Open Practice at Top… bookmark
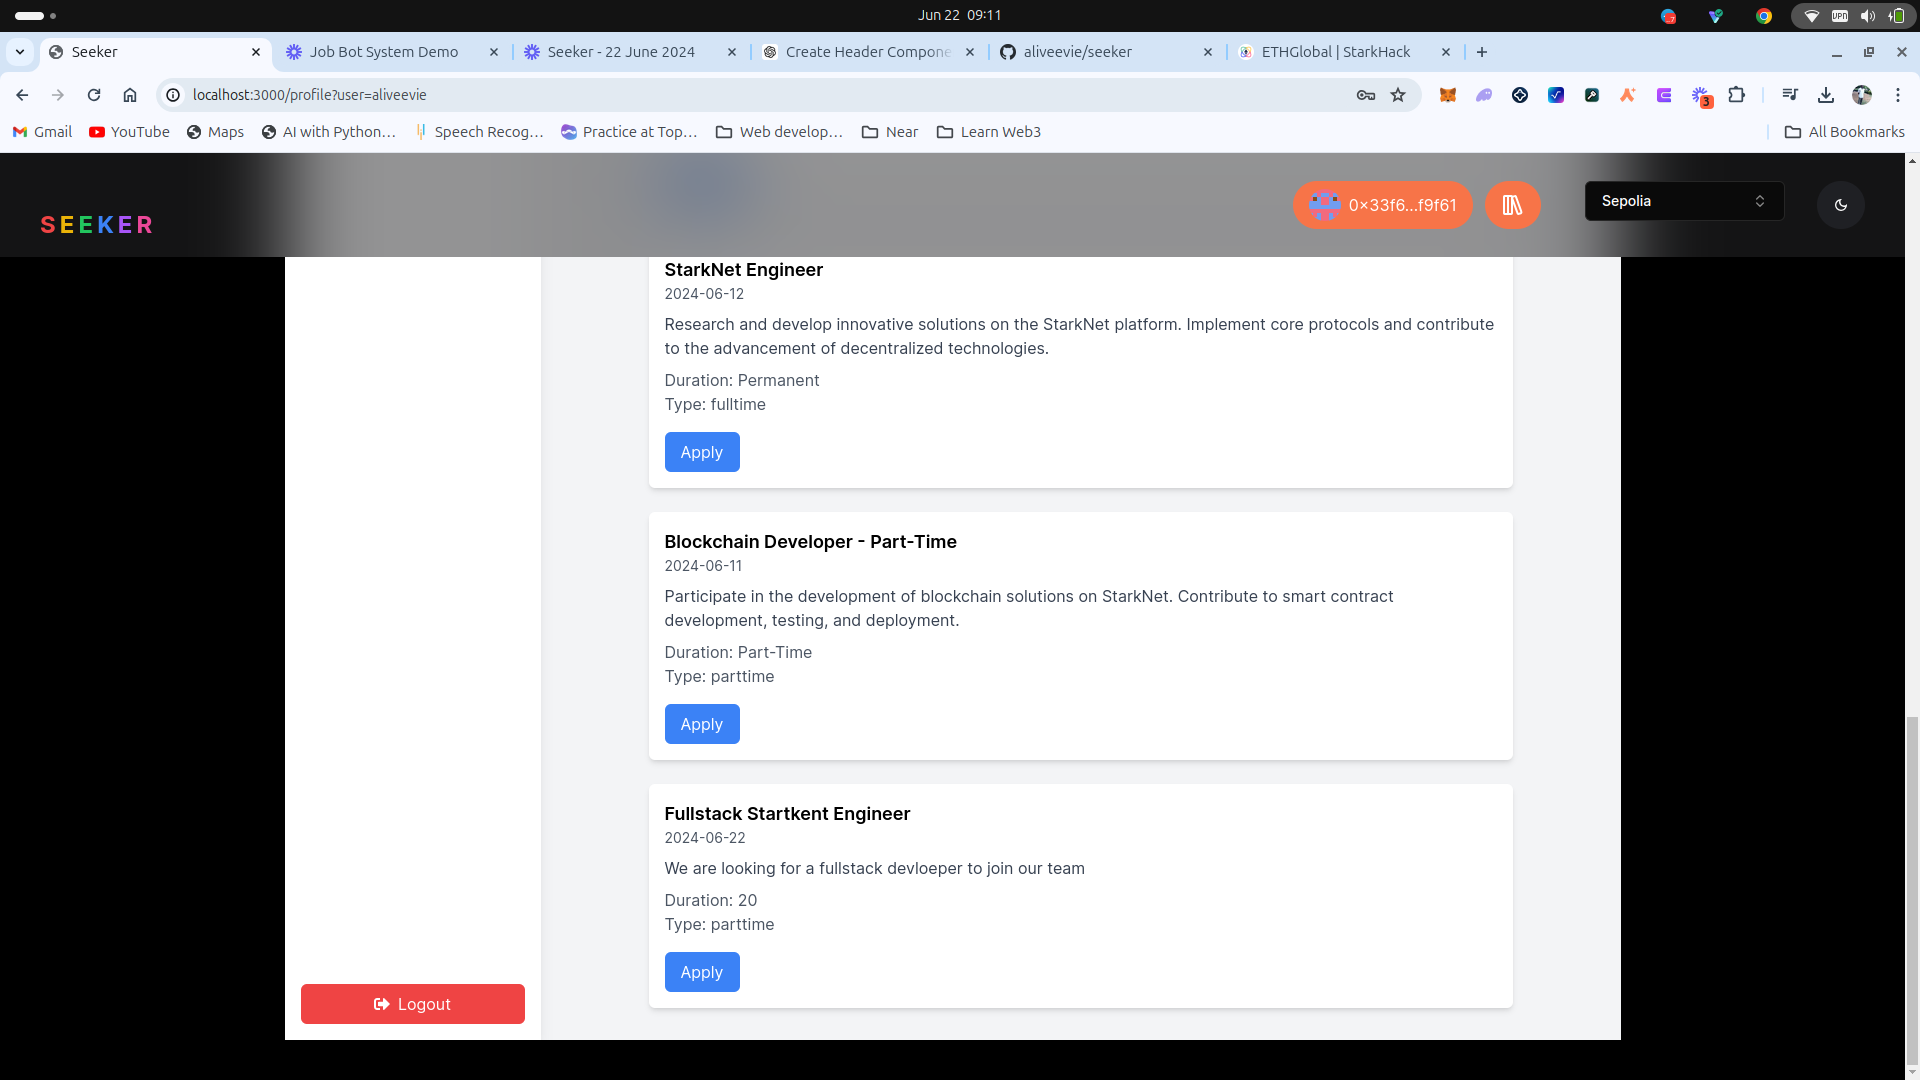The image size is (1920, 1080). [629, 132]
